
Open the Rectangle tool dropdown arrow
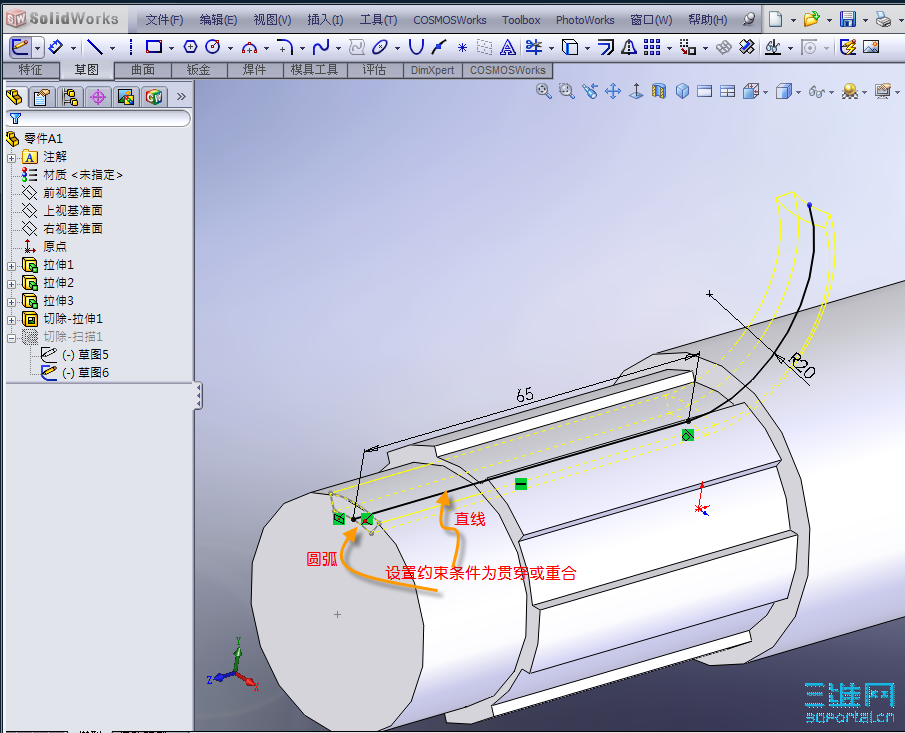click(x=171, y=48)
